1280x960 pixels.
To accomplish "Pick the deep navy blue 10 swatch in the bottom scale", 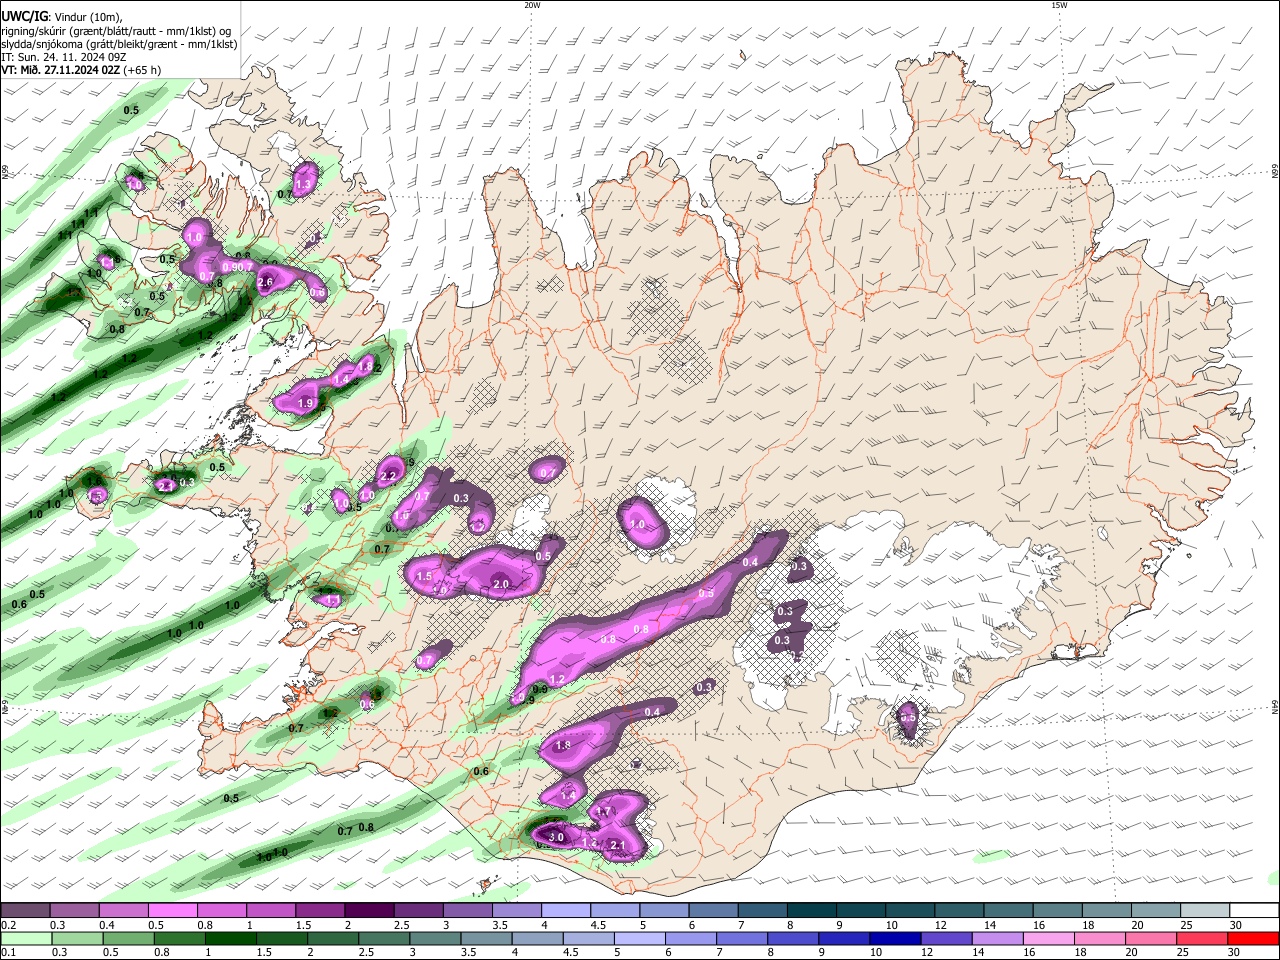I will pos(897,938).
